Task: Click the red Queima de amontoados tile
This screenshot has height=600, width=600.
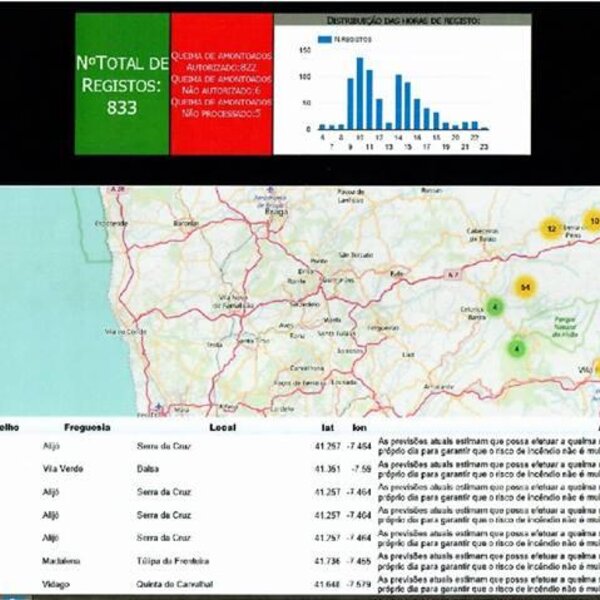Action: pyautogui.click(x=221, y=84)
